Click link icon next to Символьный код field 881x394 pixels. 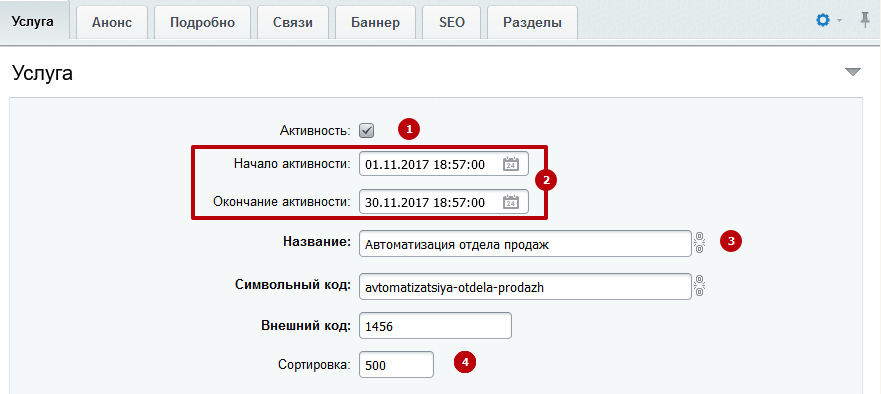coord(700,286)
